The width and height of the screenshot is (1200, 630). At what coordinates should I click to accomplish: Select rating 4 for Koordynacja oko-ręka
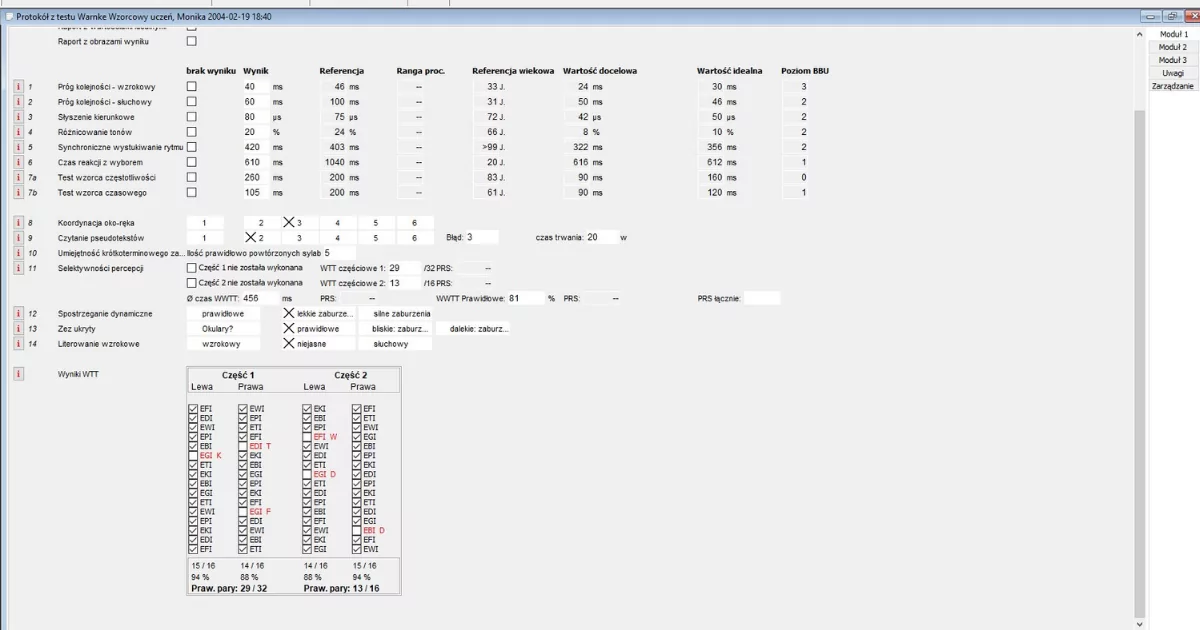click(337, 223)
